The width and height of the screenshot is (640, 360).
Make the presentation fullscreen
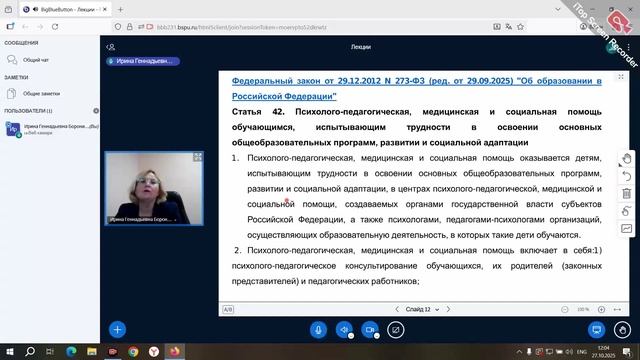click(621, 77)
